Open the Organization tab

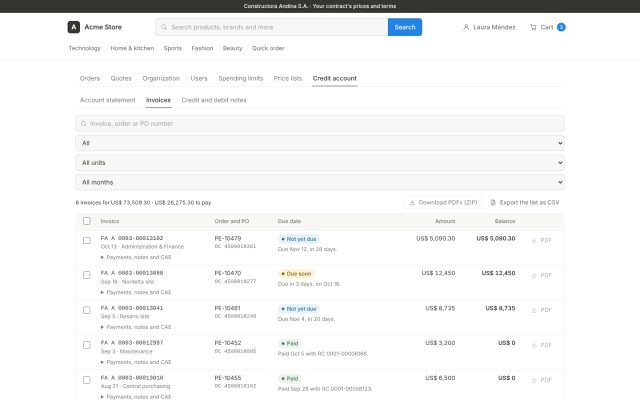click(161, 78)
